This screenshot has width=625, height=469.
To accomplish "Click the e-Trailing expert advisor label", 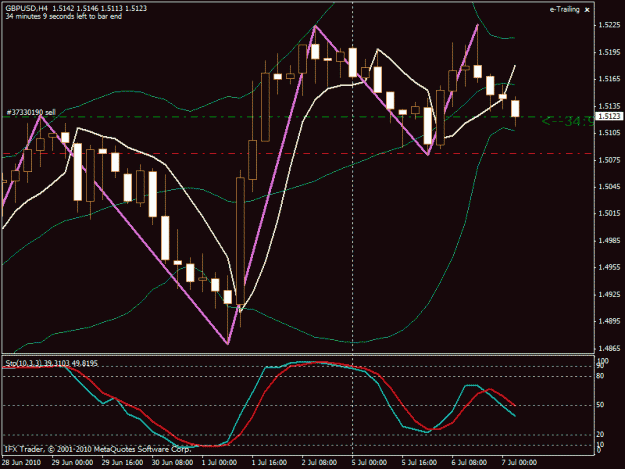I will [x=564, y=10].
